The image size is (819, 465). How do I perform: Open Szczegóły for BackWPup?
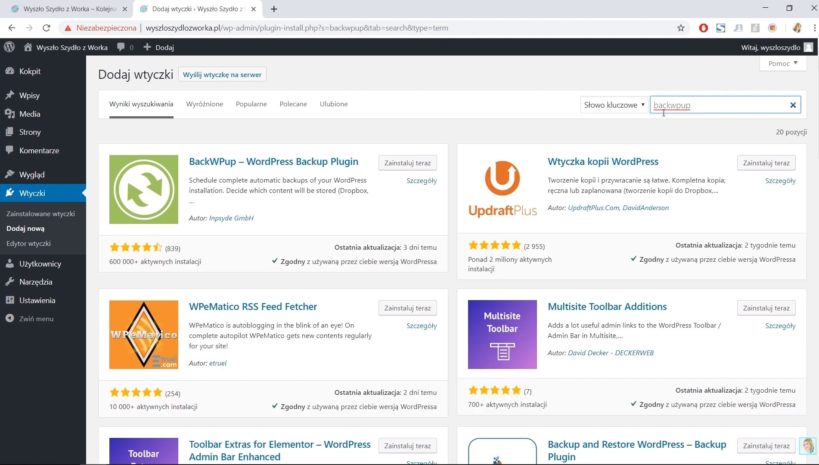click(422, 181)
